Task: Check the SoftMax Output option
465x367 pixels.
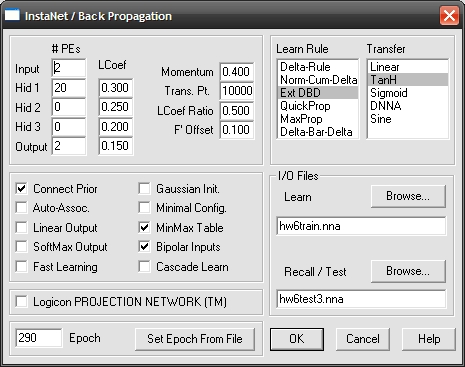Action: (22, 247)
